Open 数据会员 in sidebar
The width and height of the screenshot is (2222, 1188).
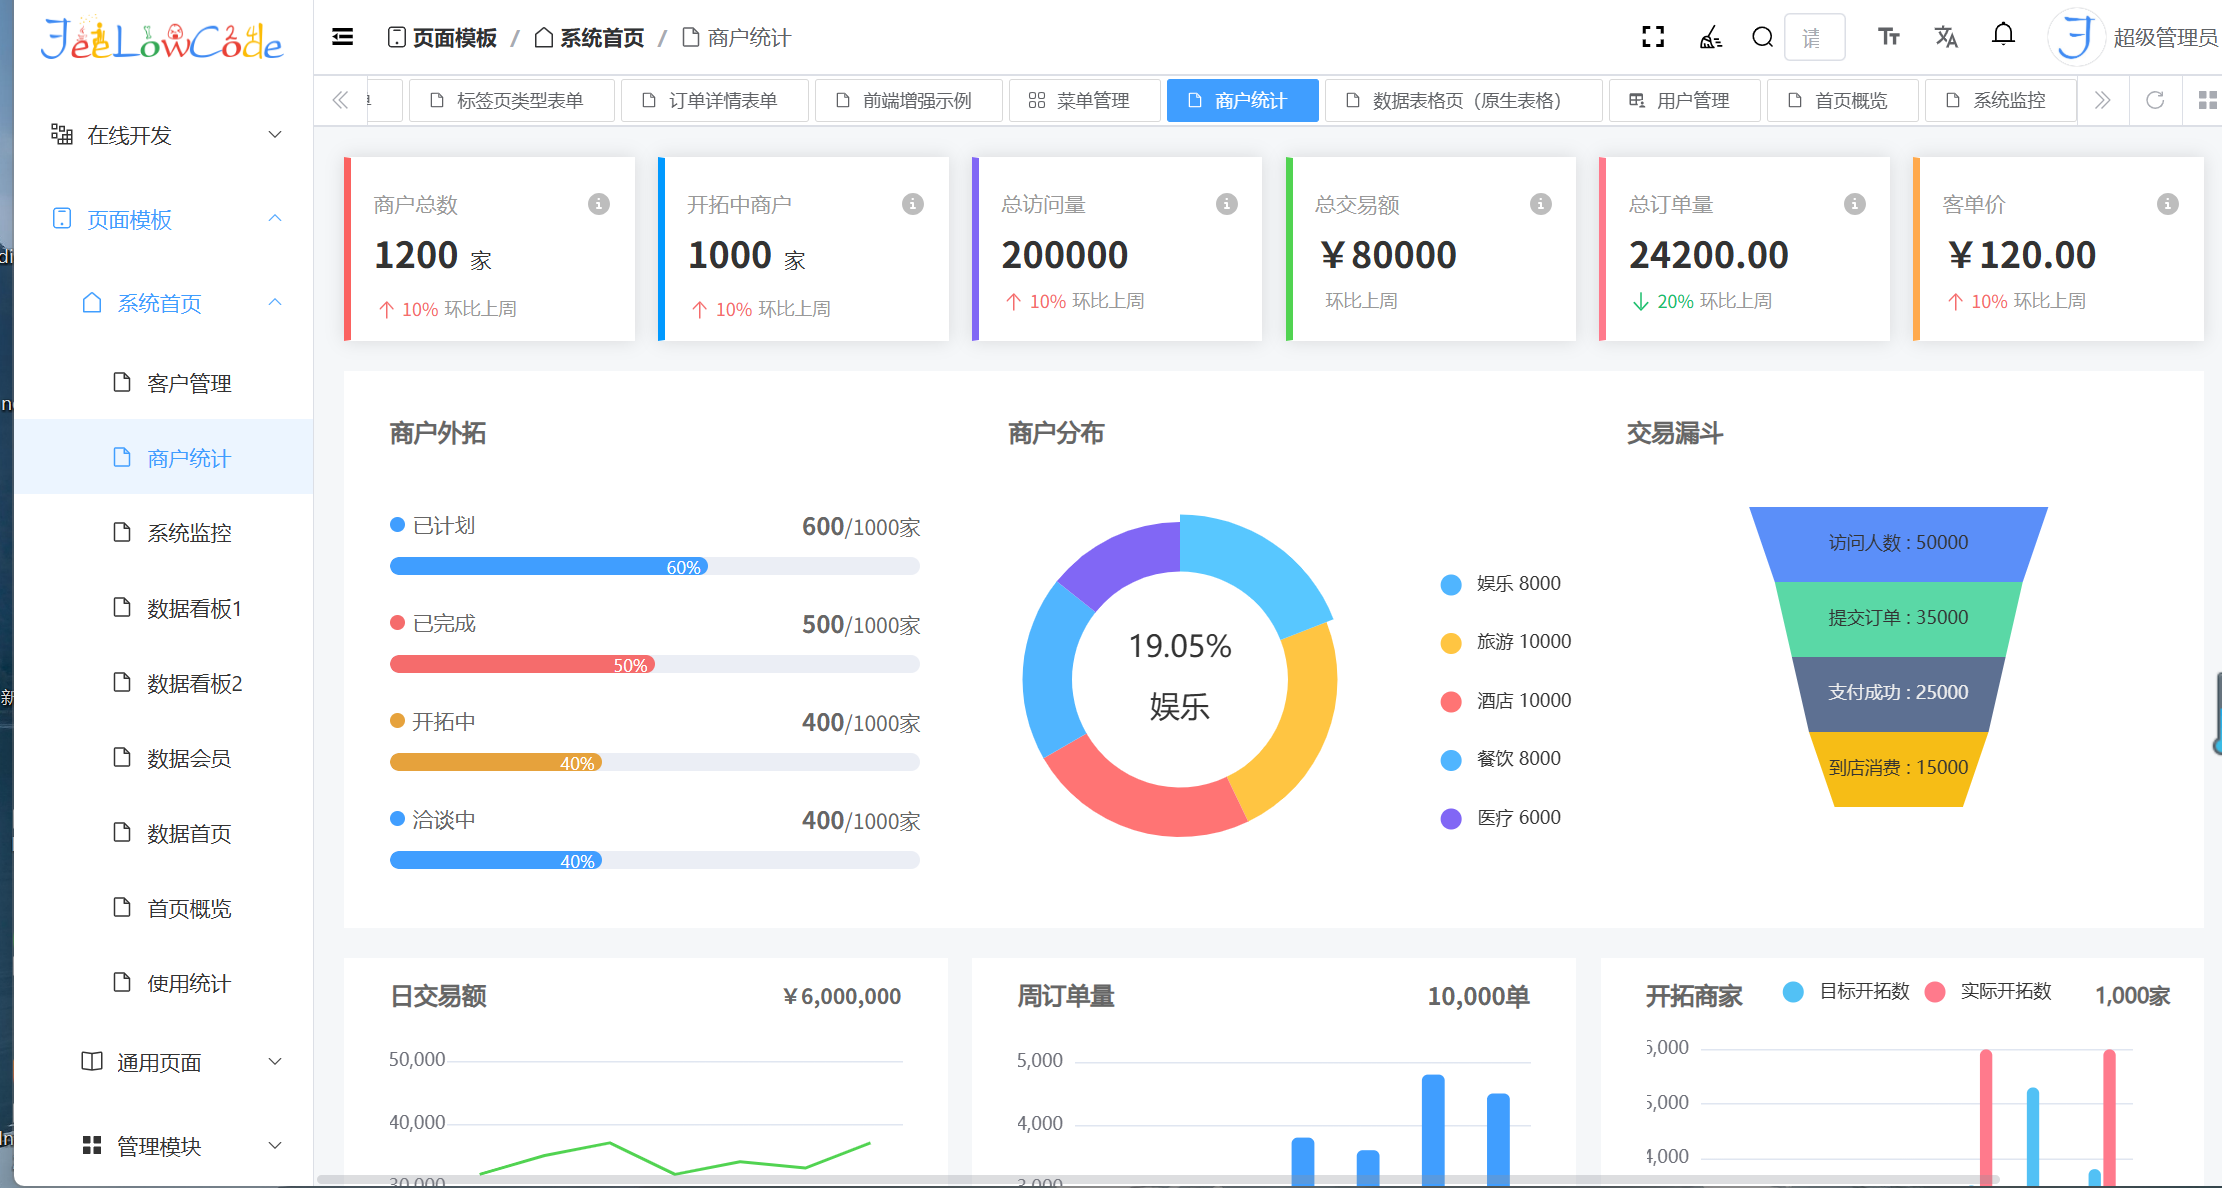[x=166, y=758]
